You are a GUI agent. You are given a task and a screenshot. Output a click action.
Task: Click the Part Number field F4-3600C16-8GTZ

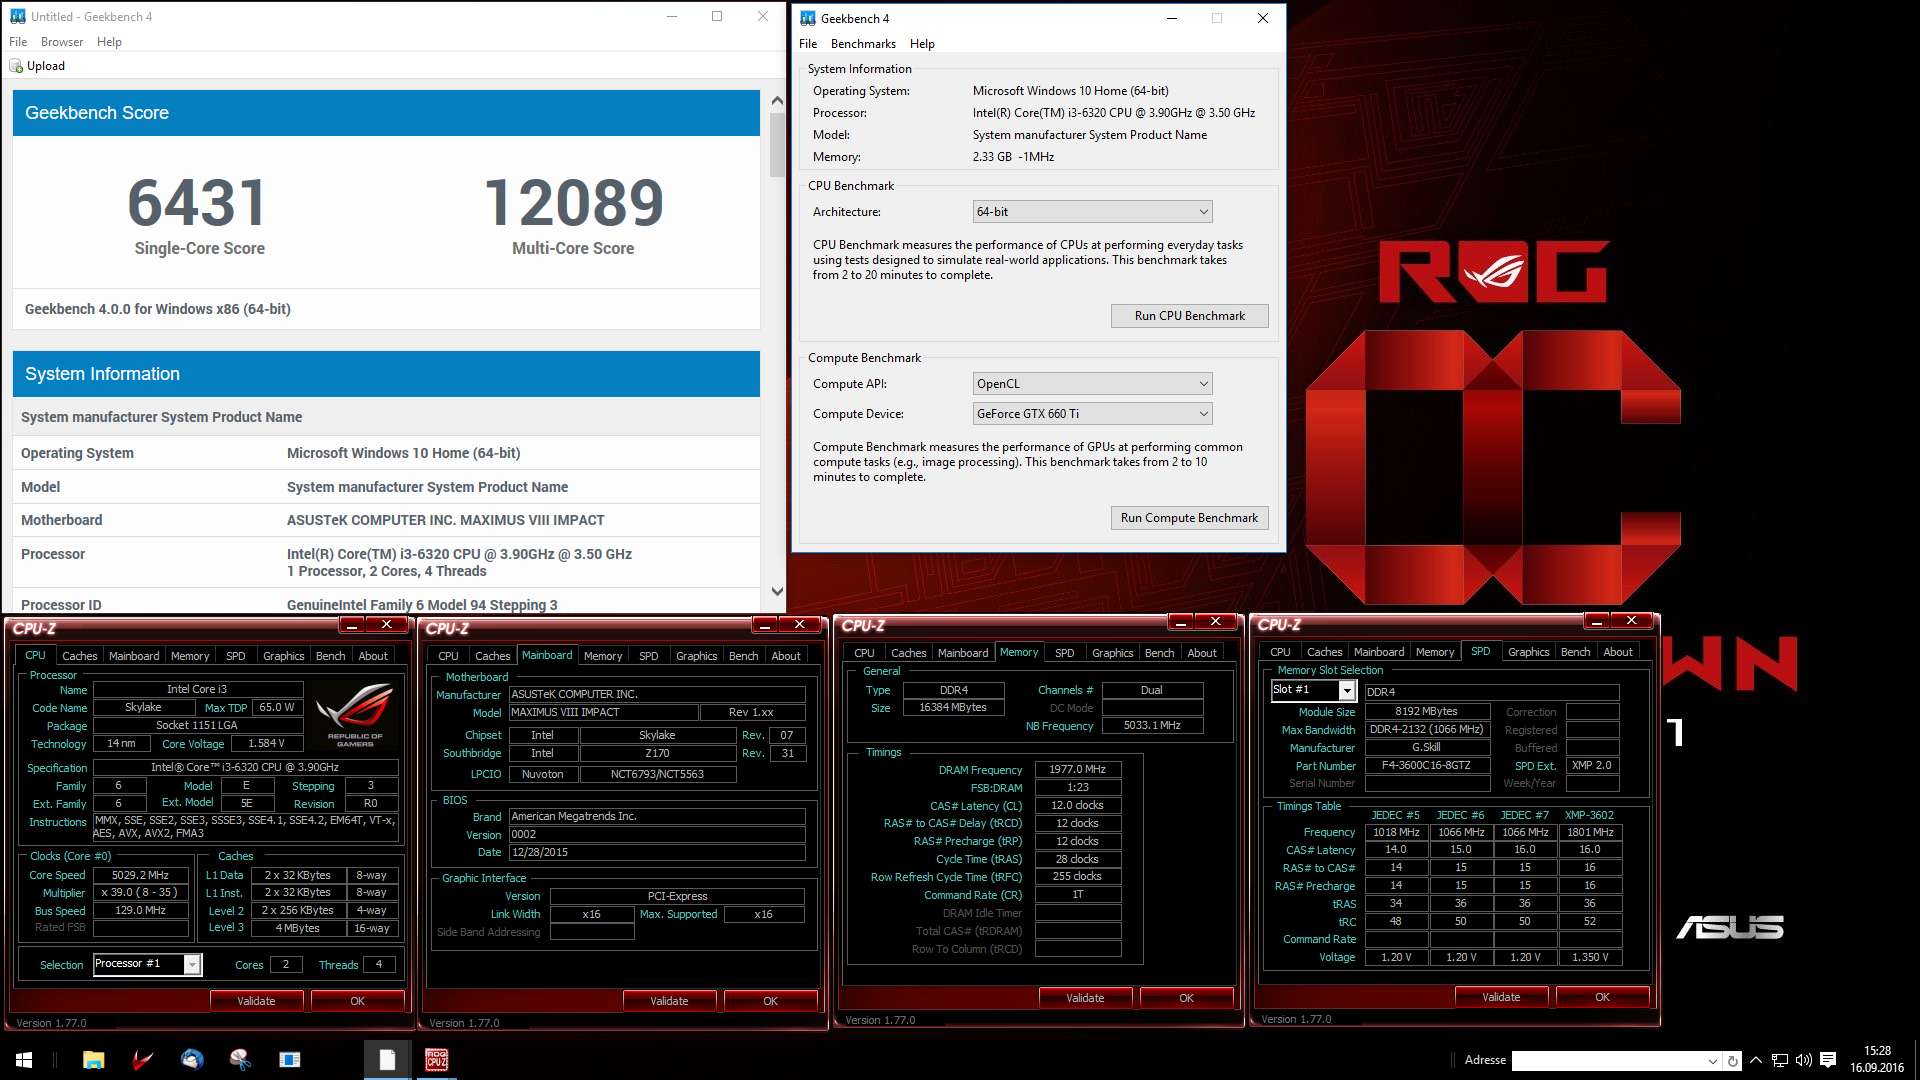(x=1426, y=766)
